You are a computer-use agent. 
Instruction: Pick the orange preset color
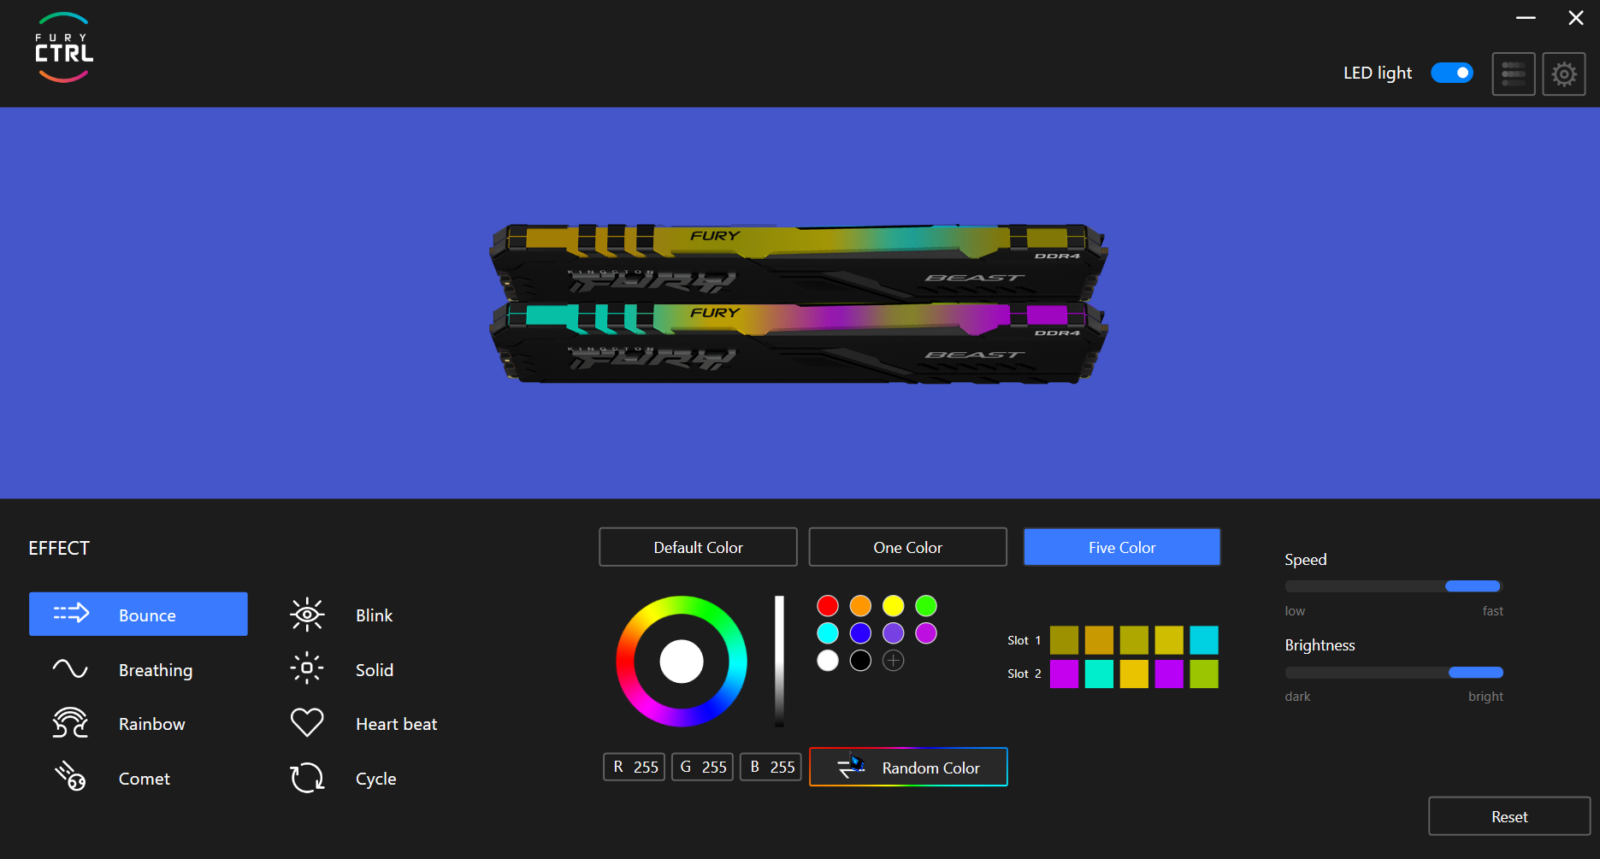point(861,605)
